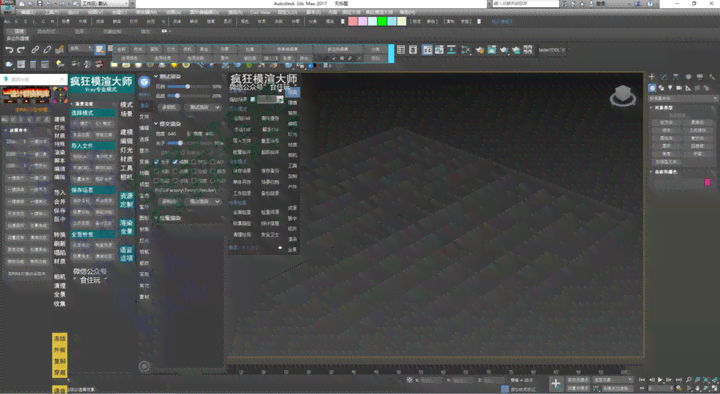This screenshot has width=720, height=394.
Task: Click the ViewCube in the viewport
Action: (x=623, y=96)
